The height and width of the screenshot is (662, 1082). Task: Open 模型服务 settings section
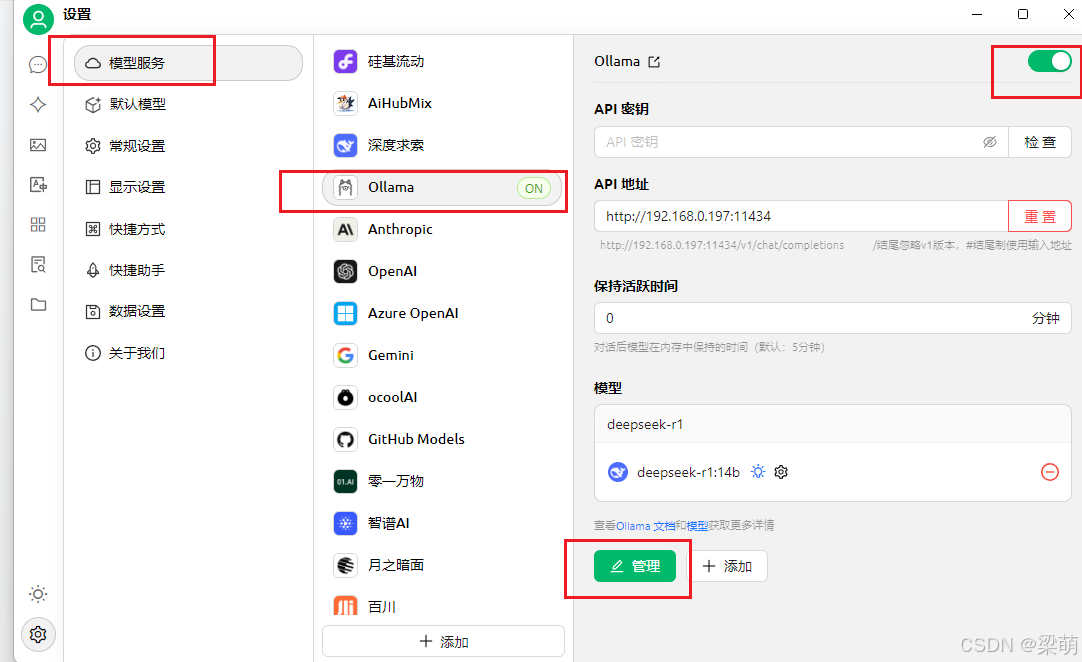[x=188, y=63]
